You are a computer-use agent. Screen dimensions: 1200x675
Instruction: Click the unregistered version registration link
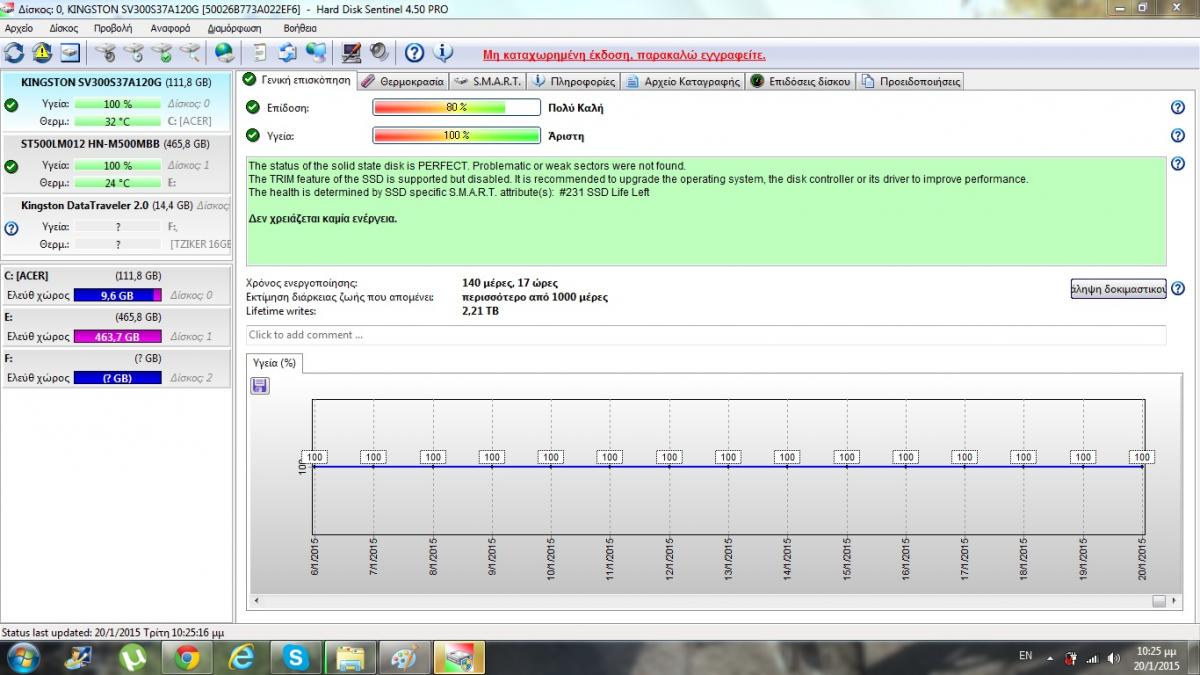(x=624, y=55)
